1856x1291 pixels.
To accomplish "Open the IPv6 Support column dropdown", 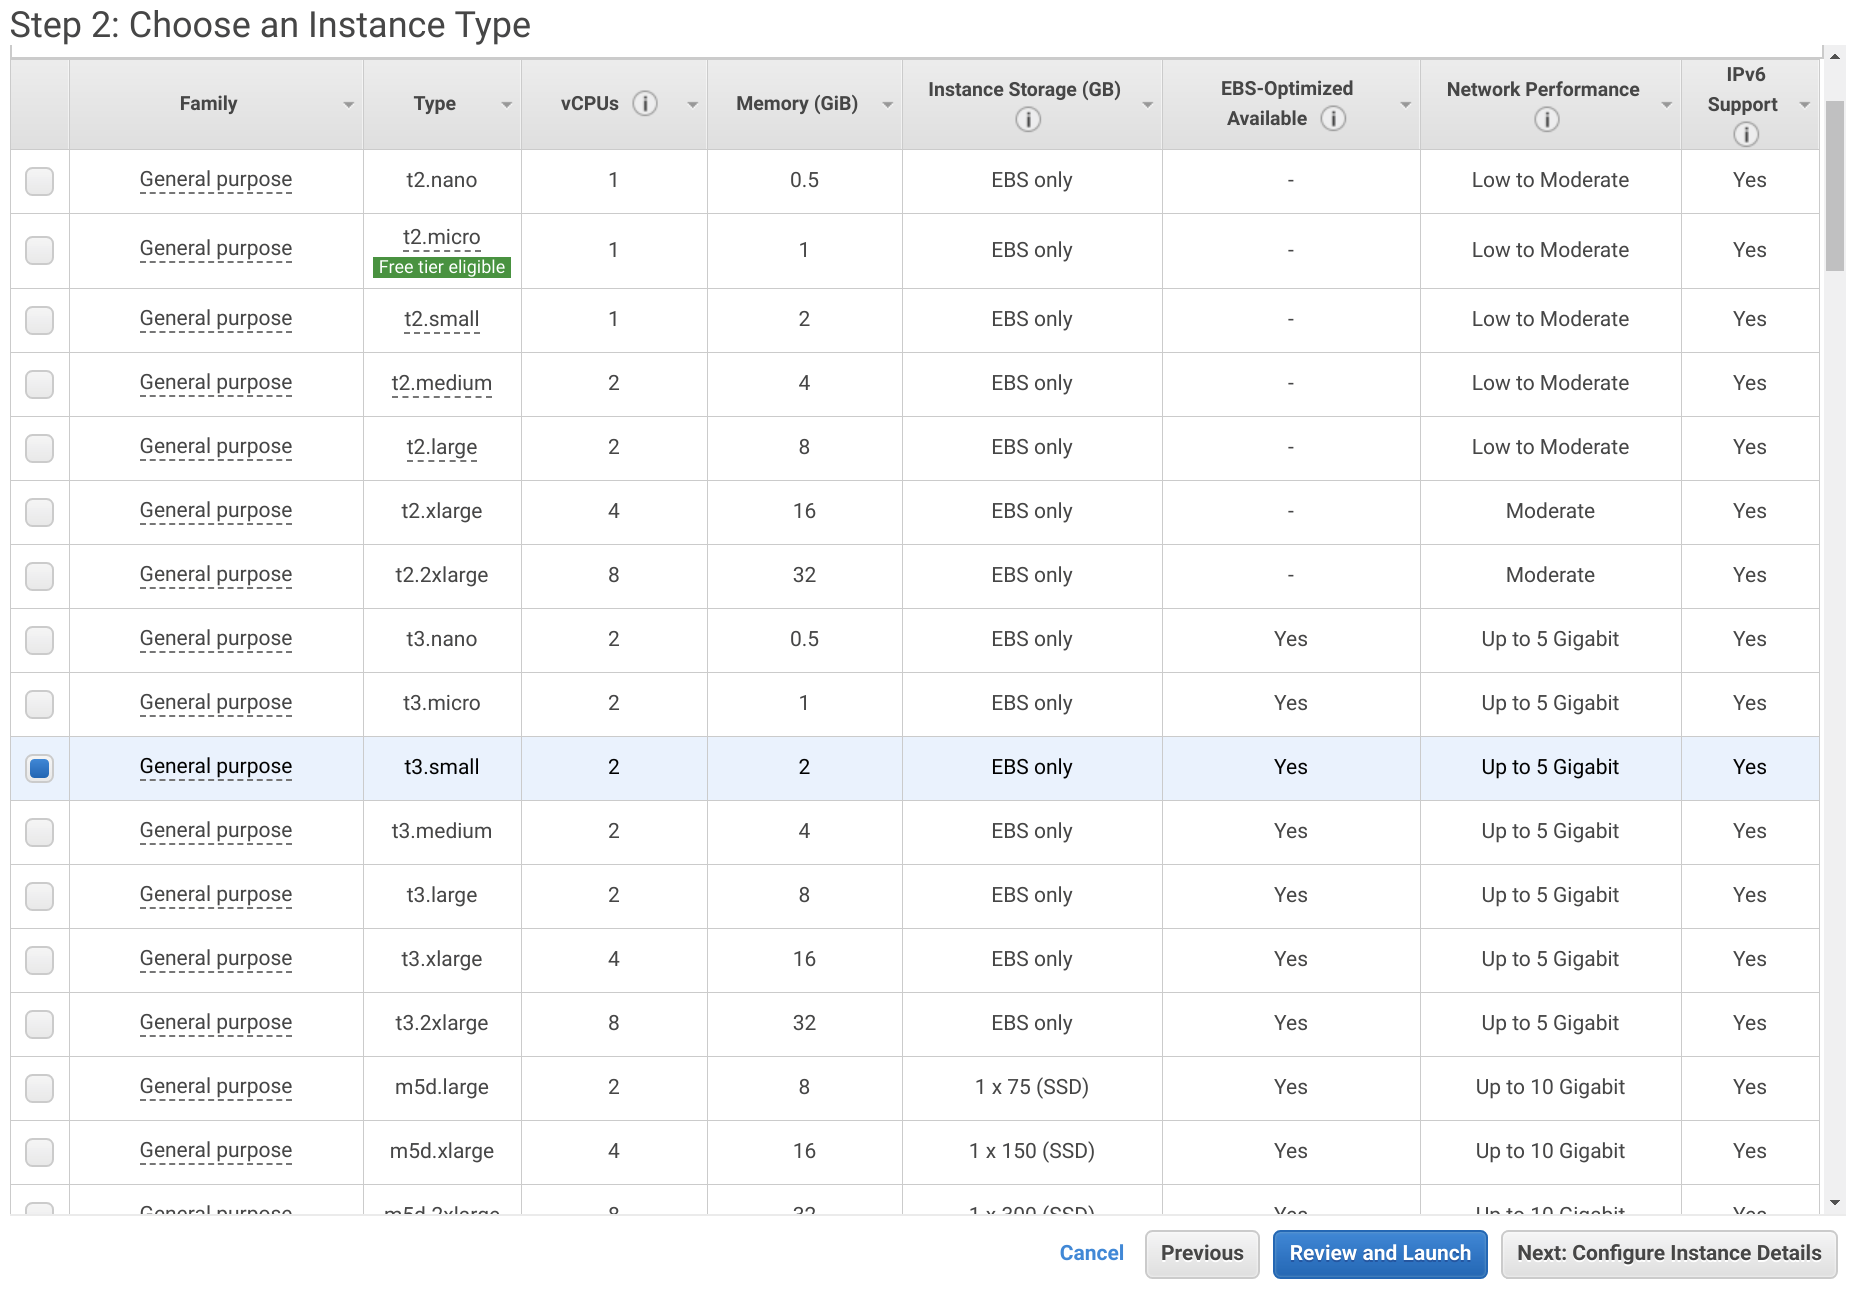I will click(1804, 105).
